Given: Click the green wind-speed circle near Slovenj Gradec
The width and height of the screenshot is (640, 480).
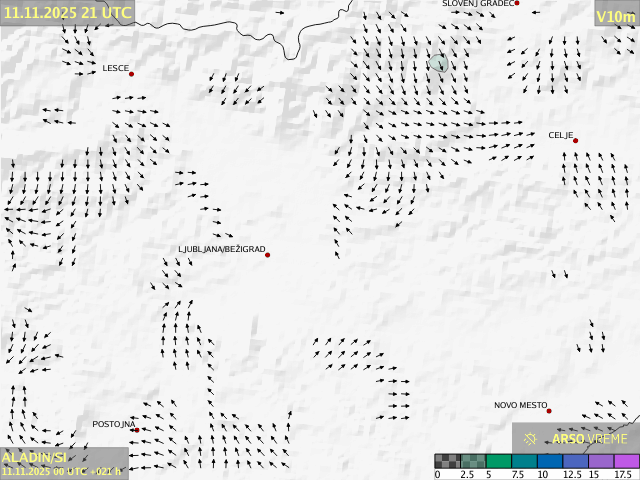Looking at the screenshot, I should 438,63.
